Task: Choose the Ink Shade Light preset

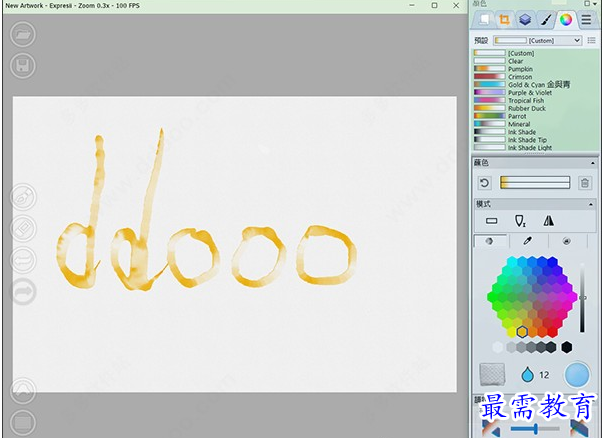Action: click(x=513, y=148)
